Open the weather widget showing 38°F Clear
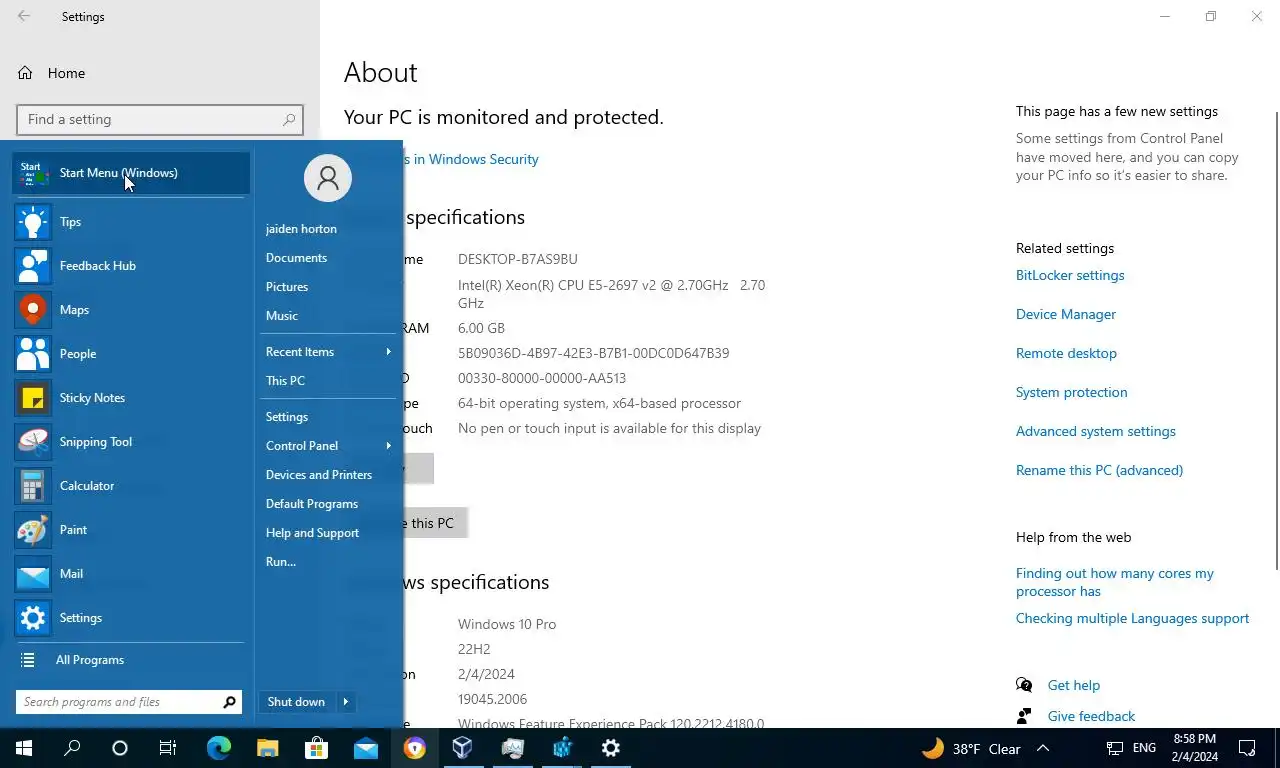Screen dimensions: 1280x768 [x=971, y=748]
